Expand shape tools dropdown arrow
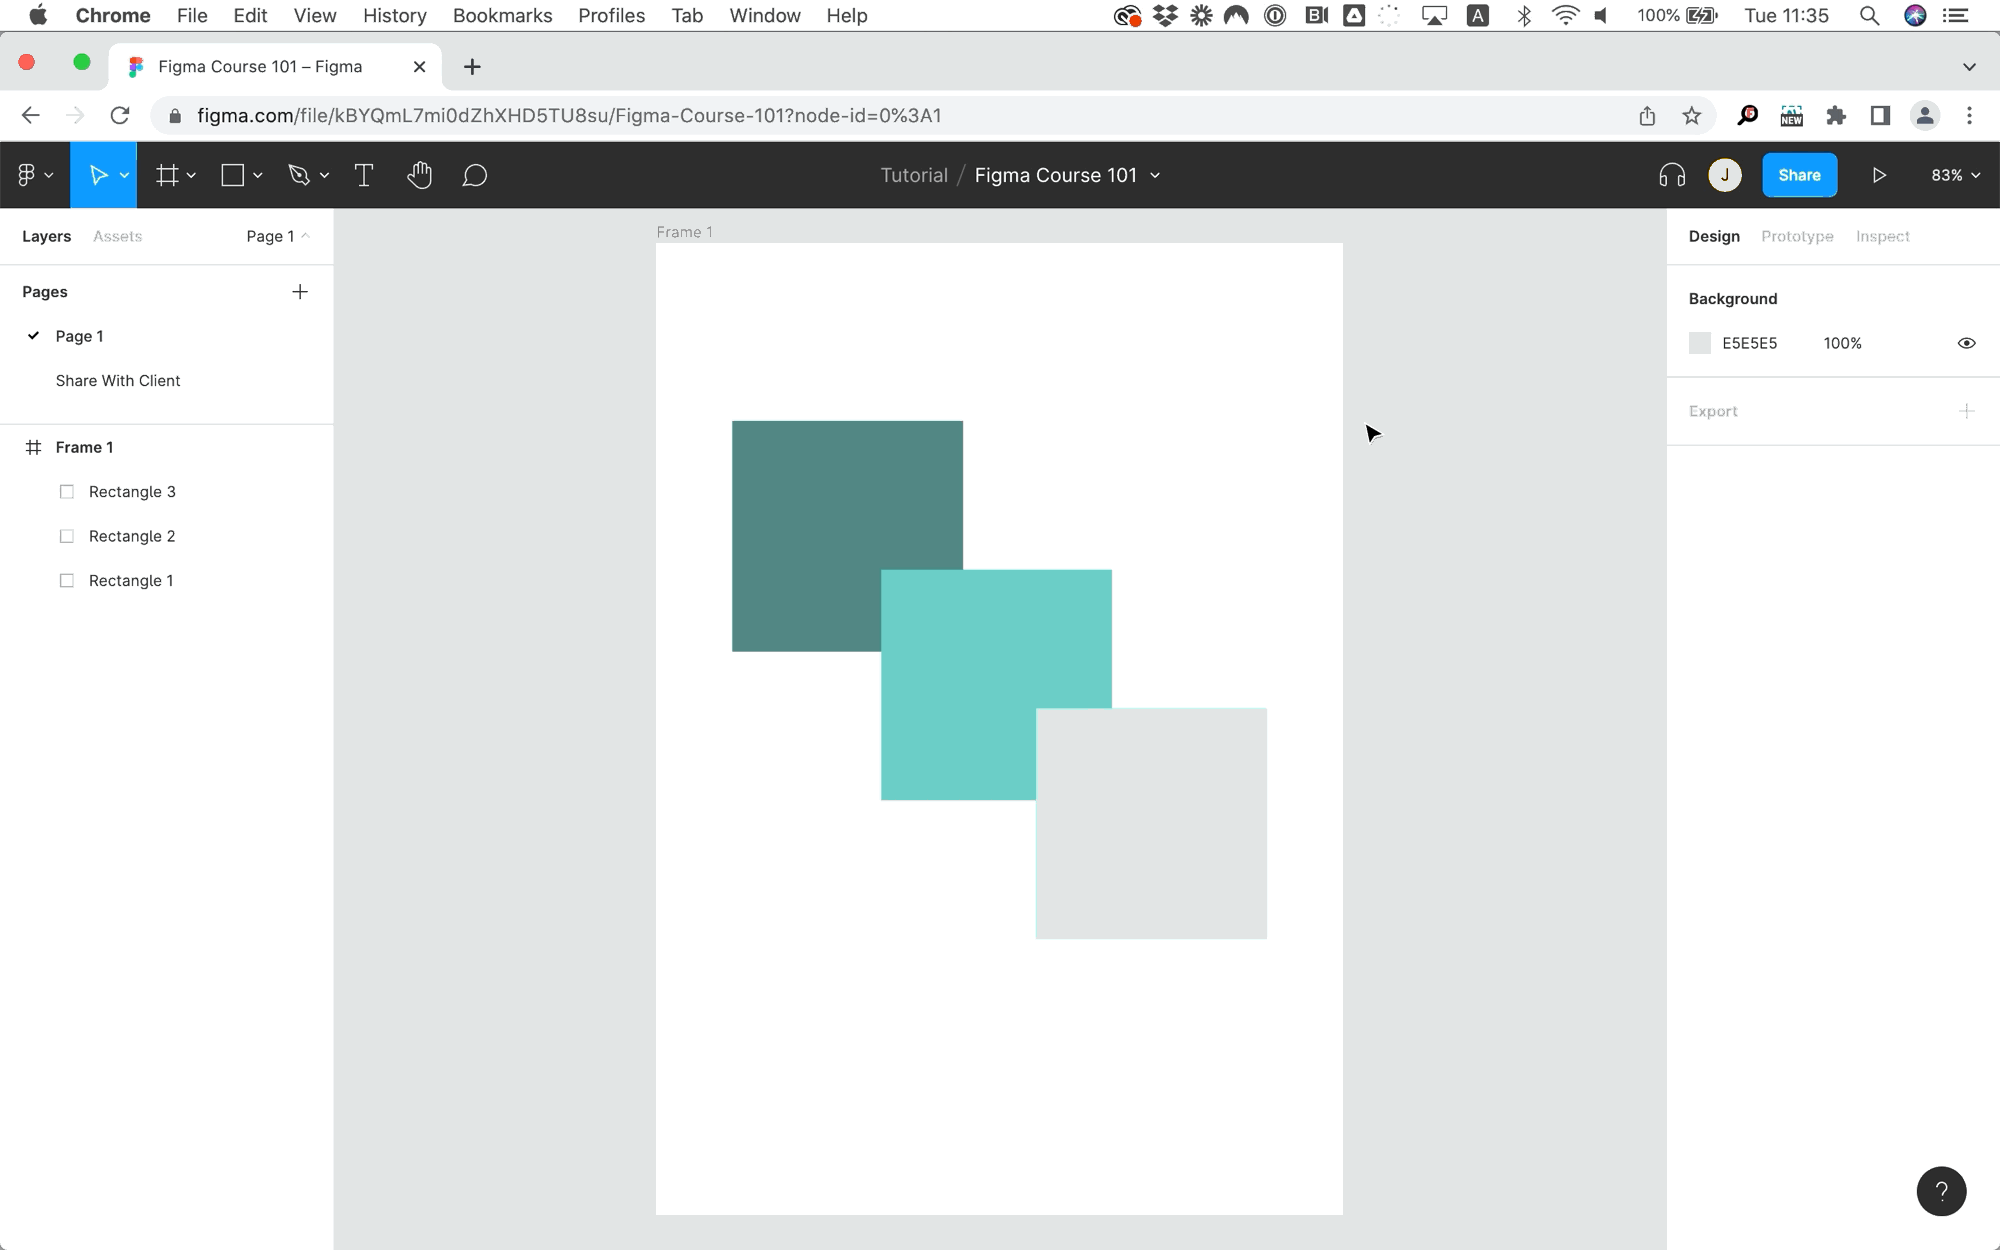The image size is (2000, 1250). (257, 176)
